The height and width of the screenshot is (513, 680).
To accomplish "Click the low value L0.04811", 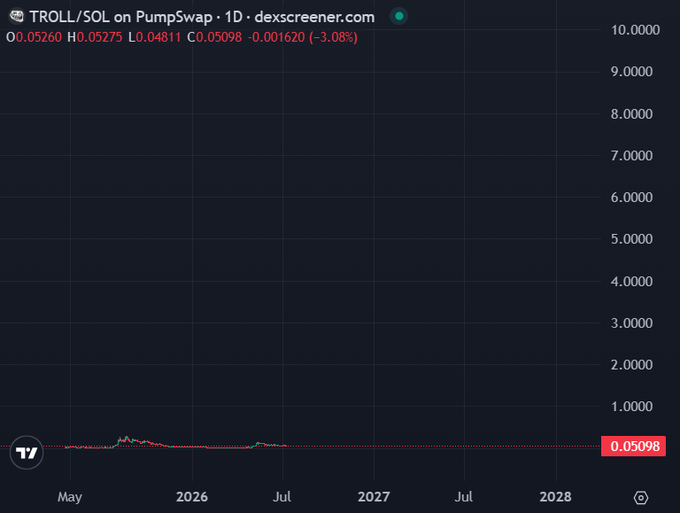I will click(154, 37).
